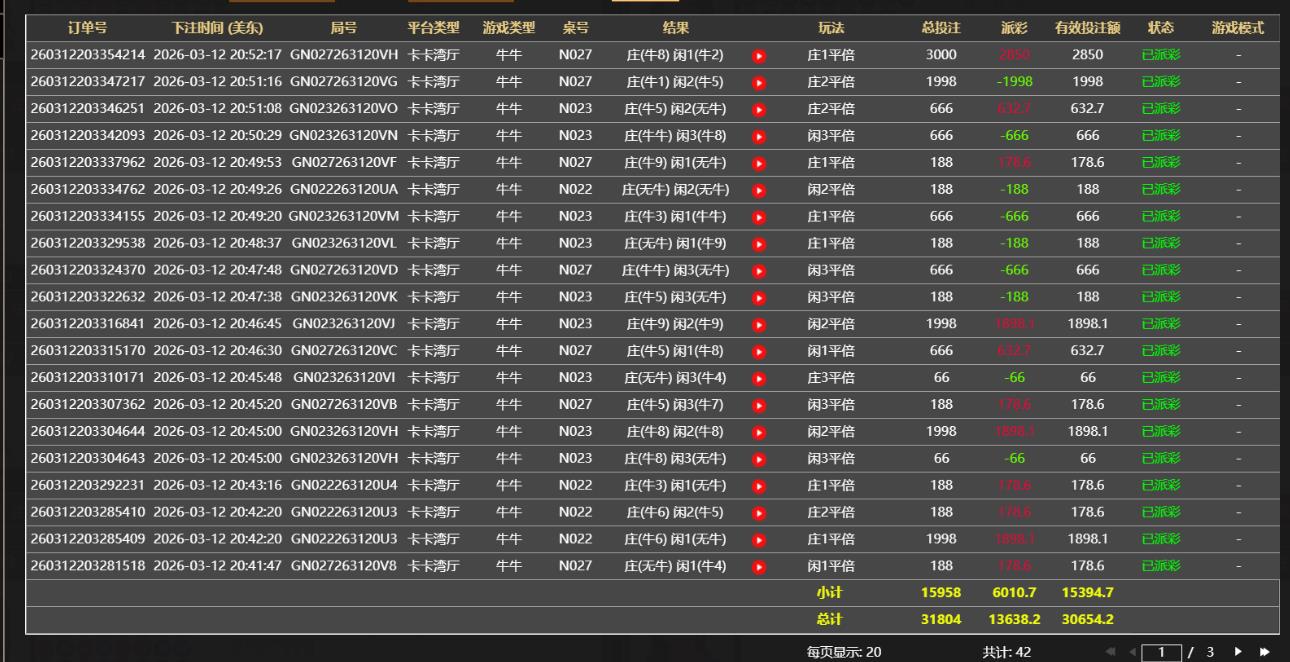Watch replay for round GN022263120UA

(758, 190)
